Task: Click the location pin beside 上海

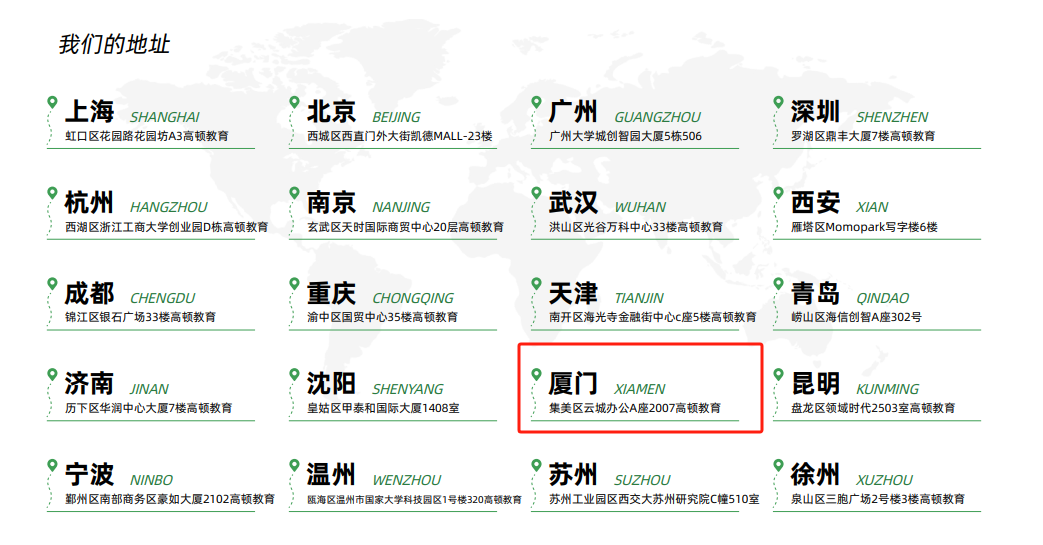Action: (52, 102)
